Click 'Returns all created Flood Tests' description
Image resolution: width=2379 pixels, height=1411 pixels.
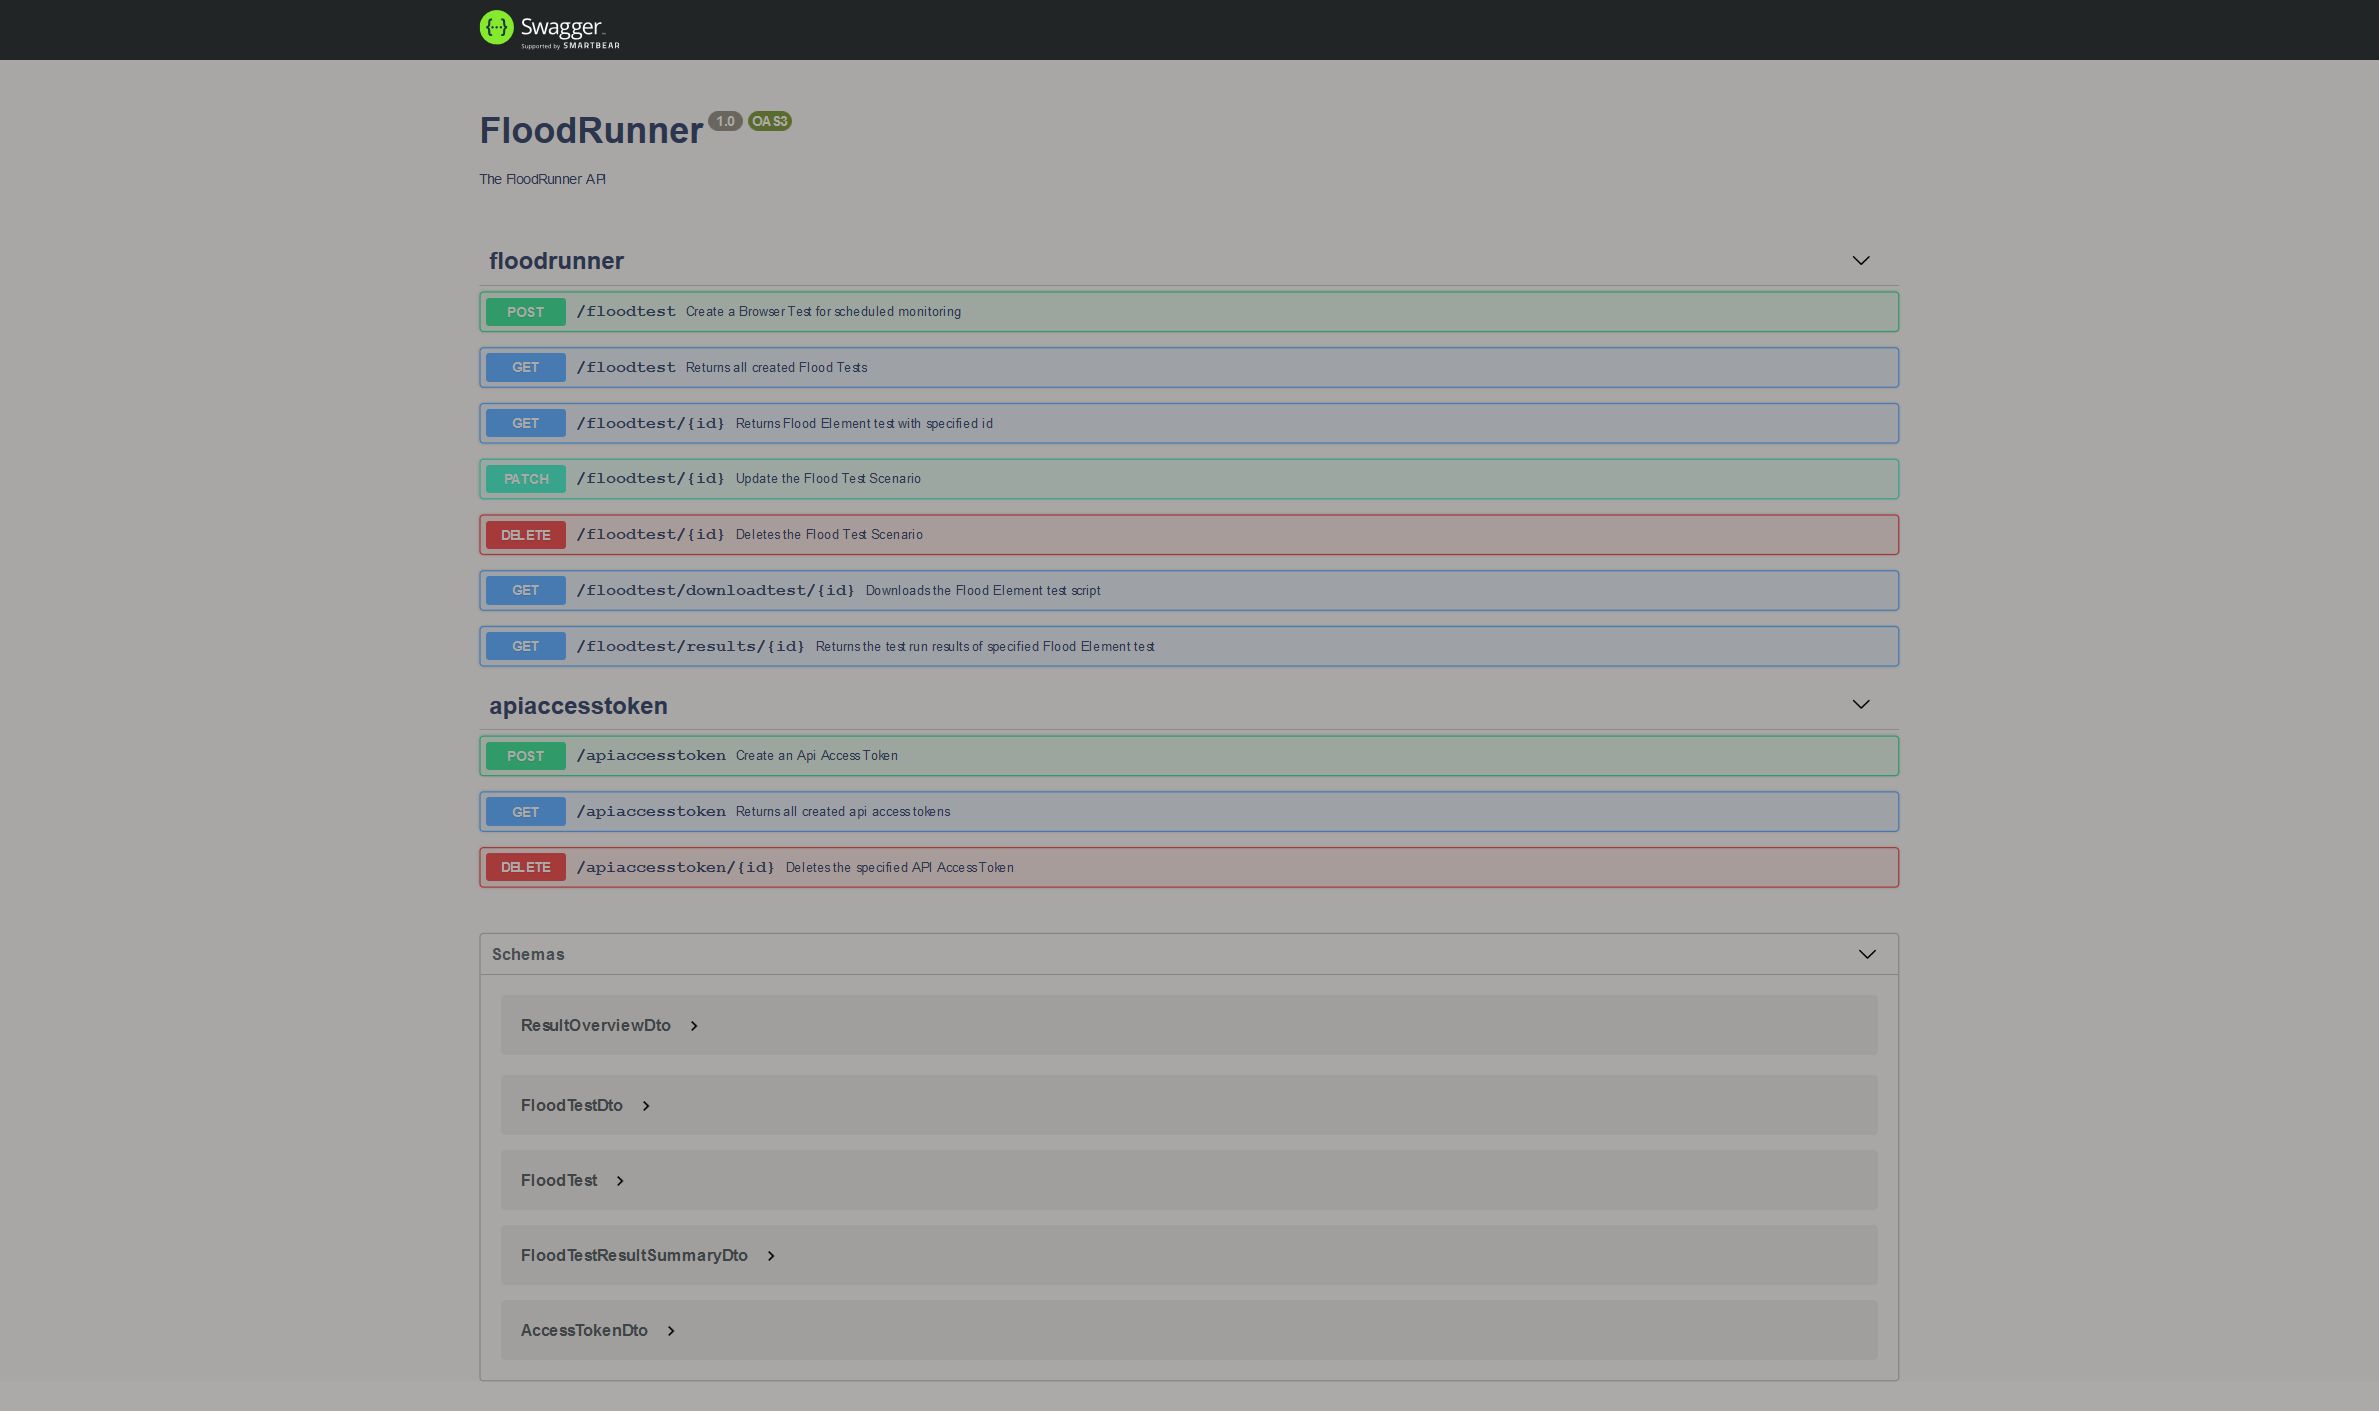[777, 367]
